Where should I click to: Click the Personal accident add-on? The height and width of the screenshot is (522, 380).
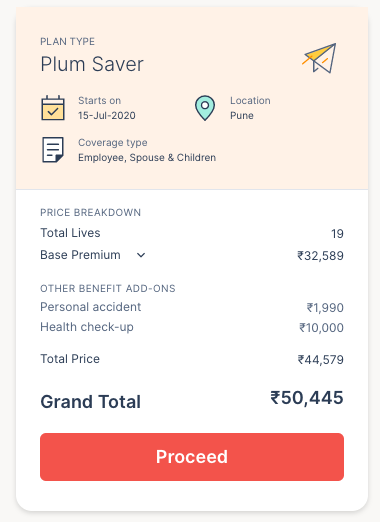click(x=91, y=307)
